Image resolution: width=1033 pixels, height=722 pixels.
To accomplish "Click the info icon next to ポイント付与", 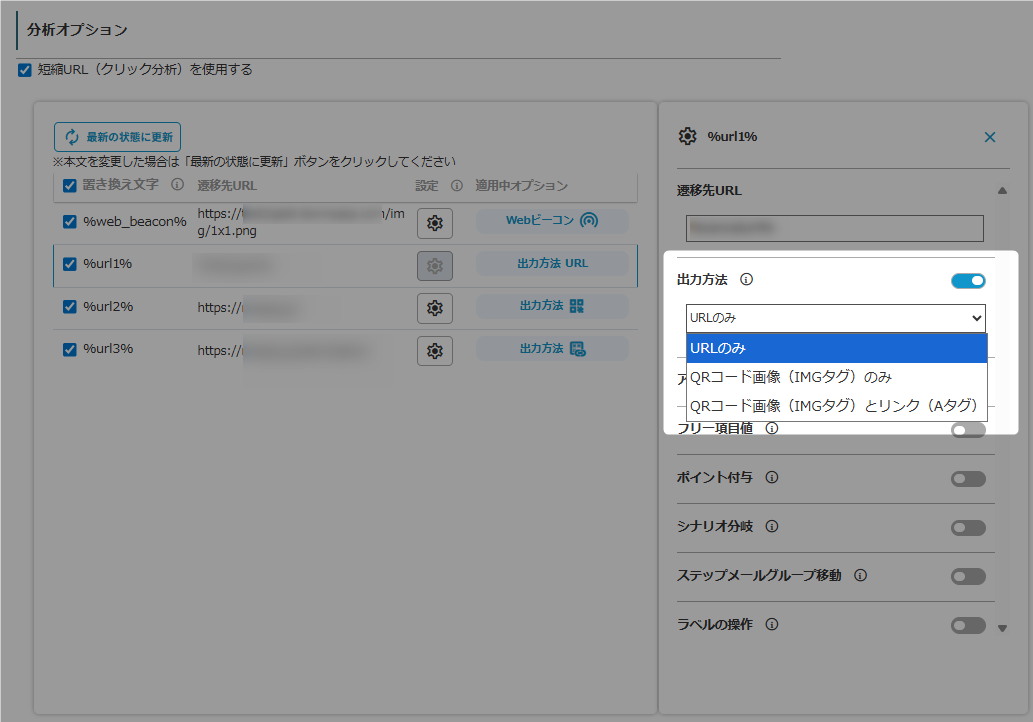I will click(772, 477).
